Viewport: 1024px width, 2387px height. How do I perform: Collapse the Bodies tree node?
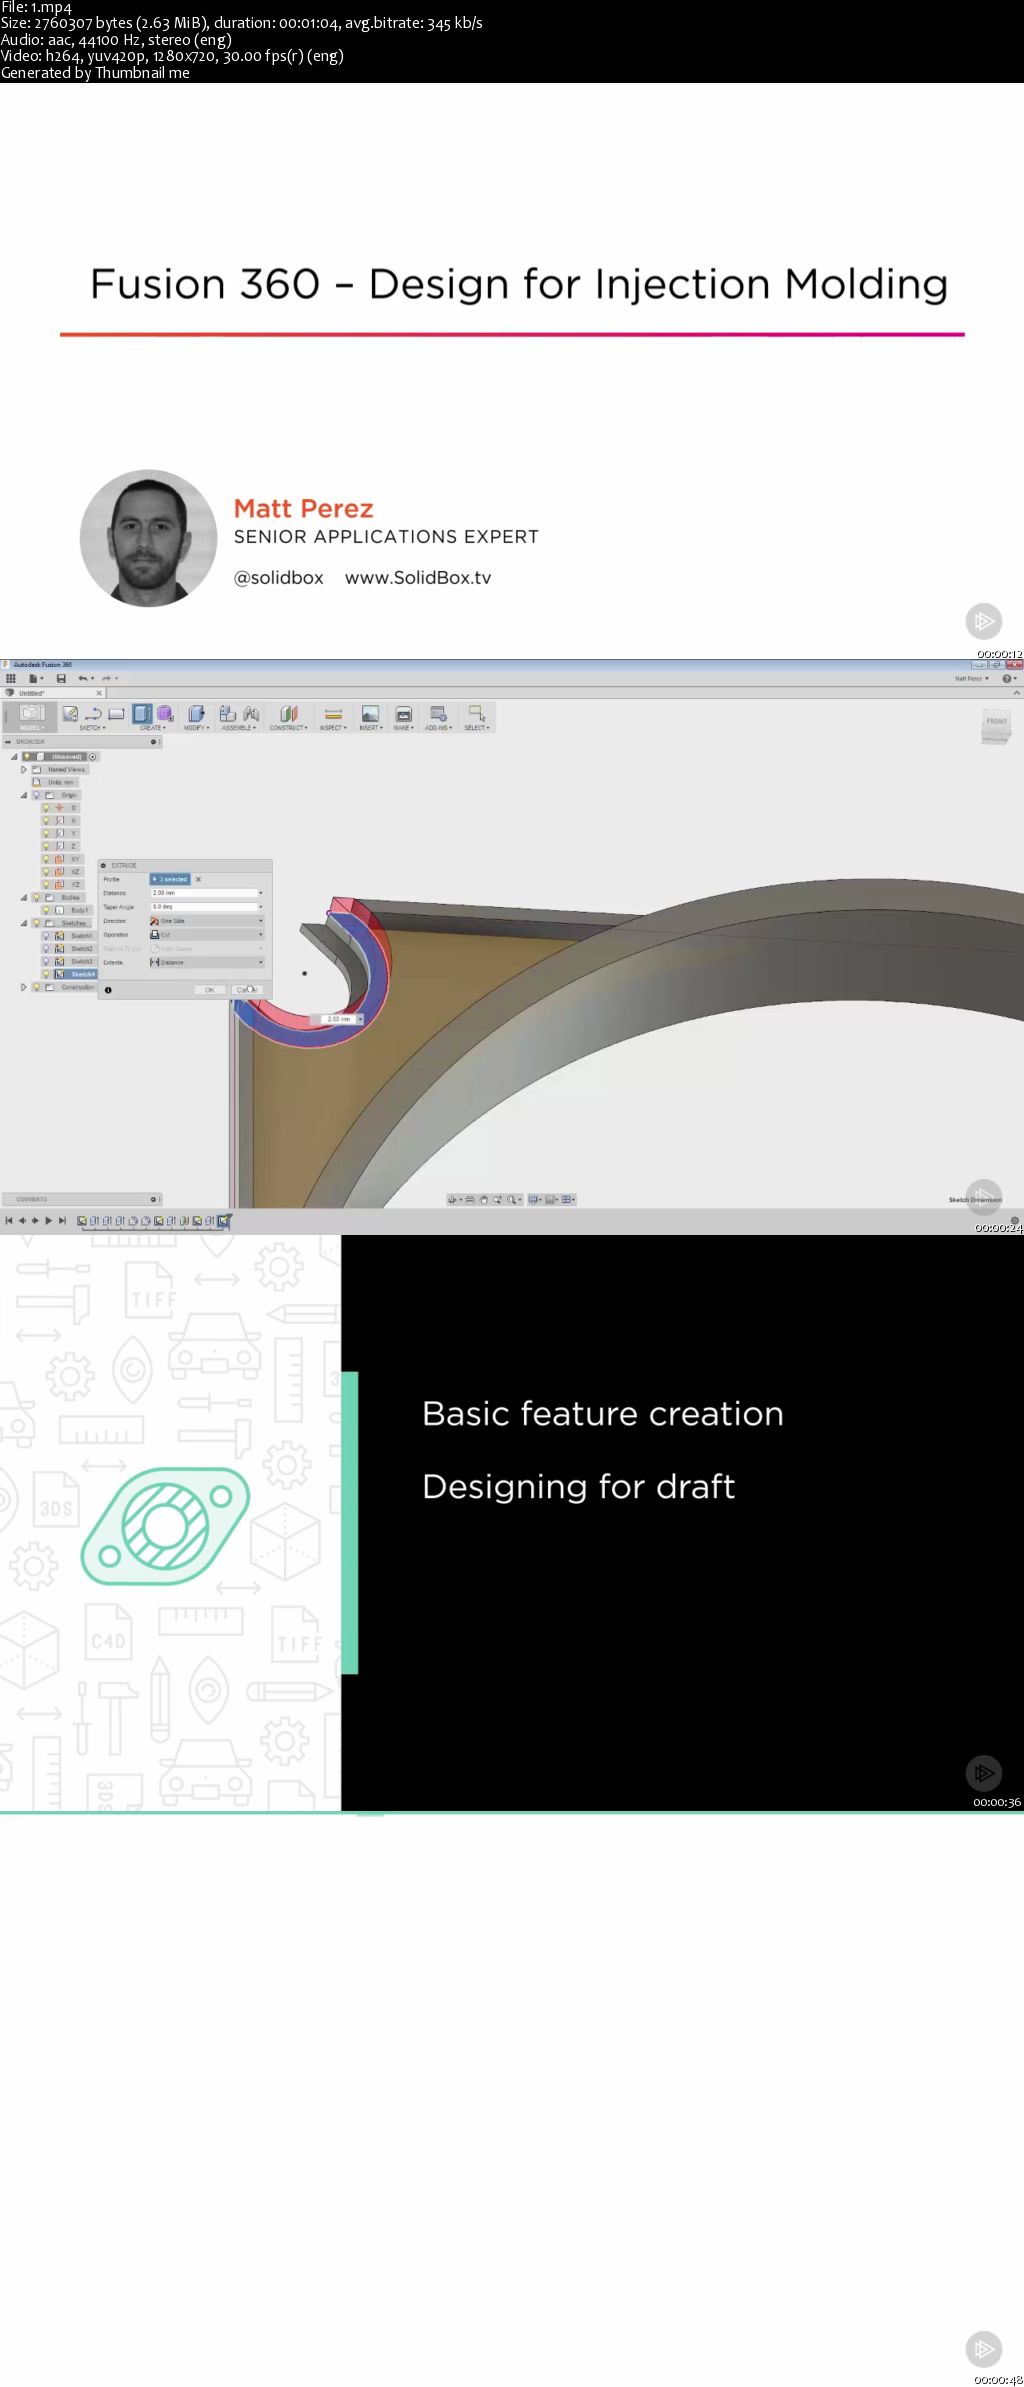[x=24, y=897]
